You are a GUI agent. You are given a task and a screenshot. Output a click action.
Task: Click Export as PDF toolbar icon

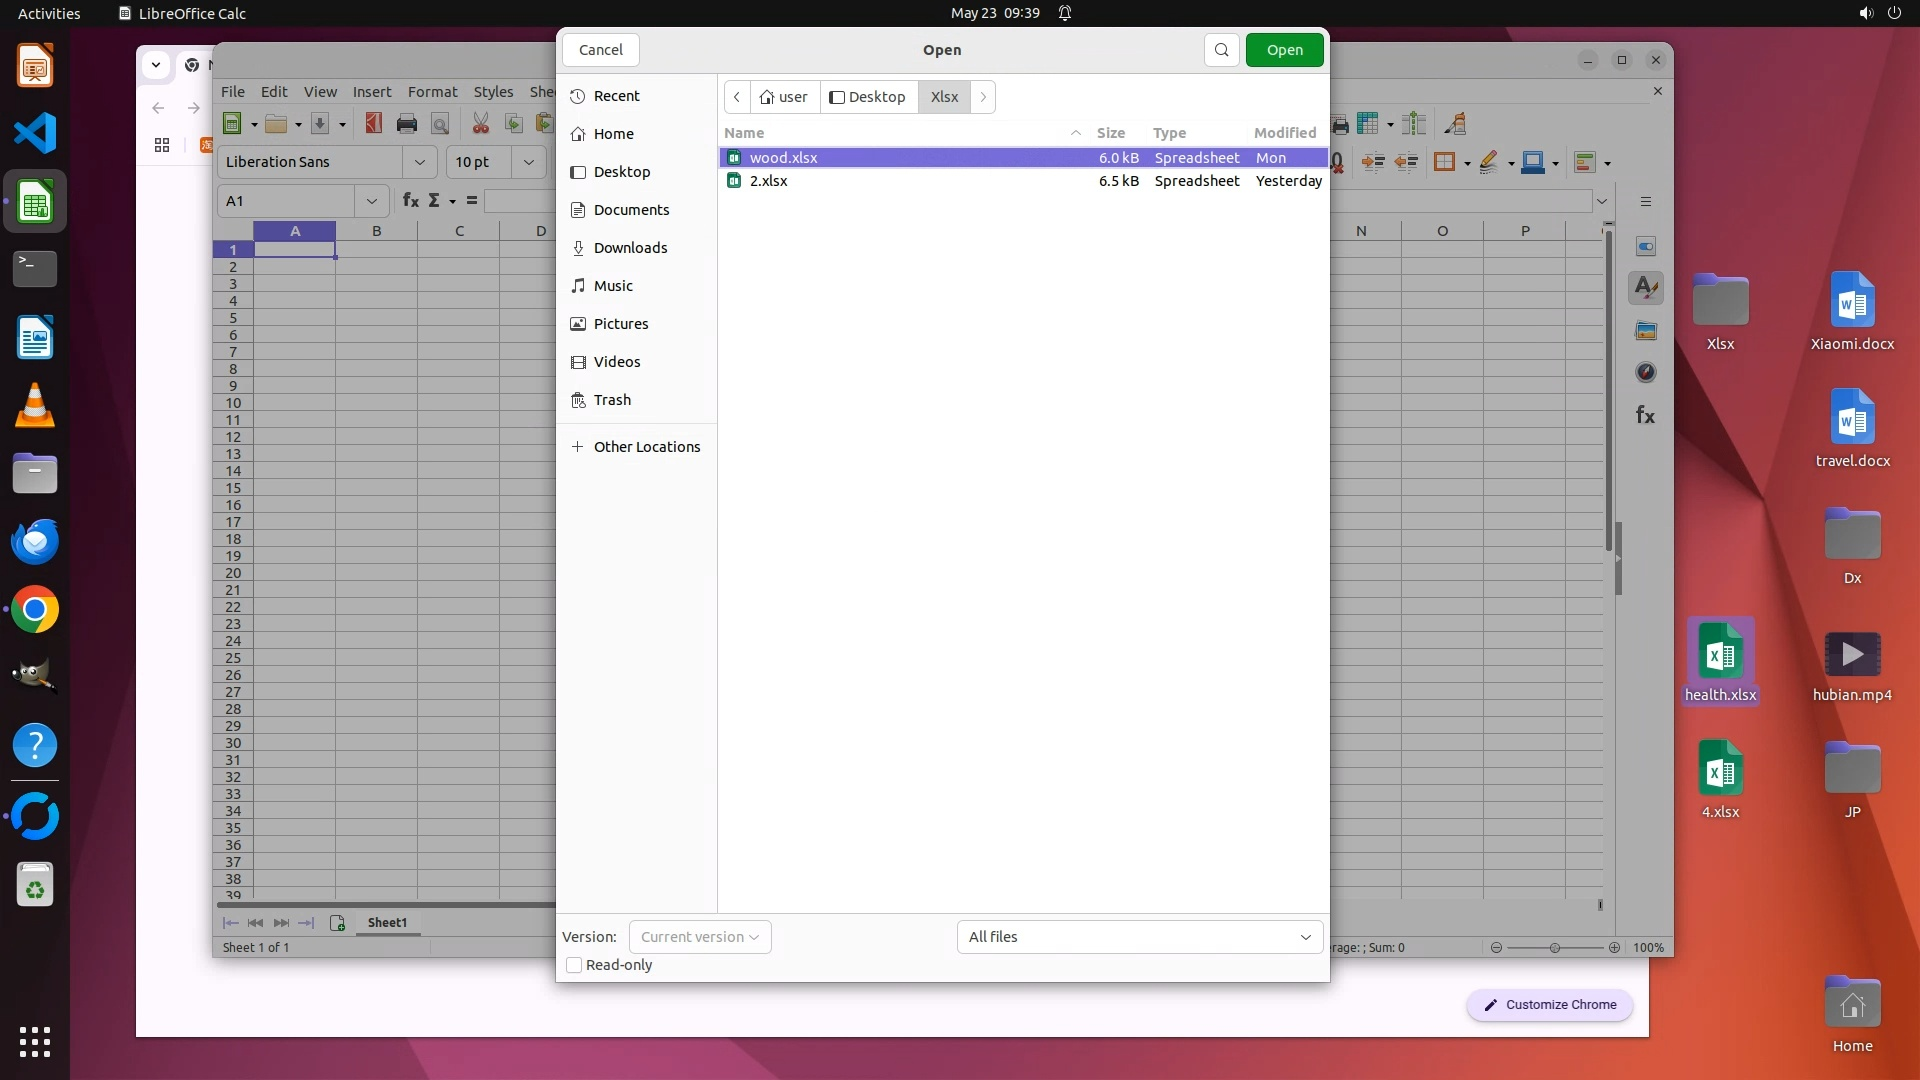pos(373,123)
